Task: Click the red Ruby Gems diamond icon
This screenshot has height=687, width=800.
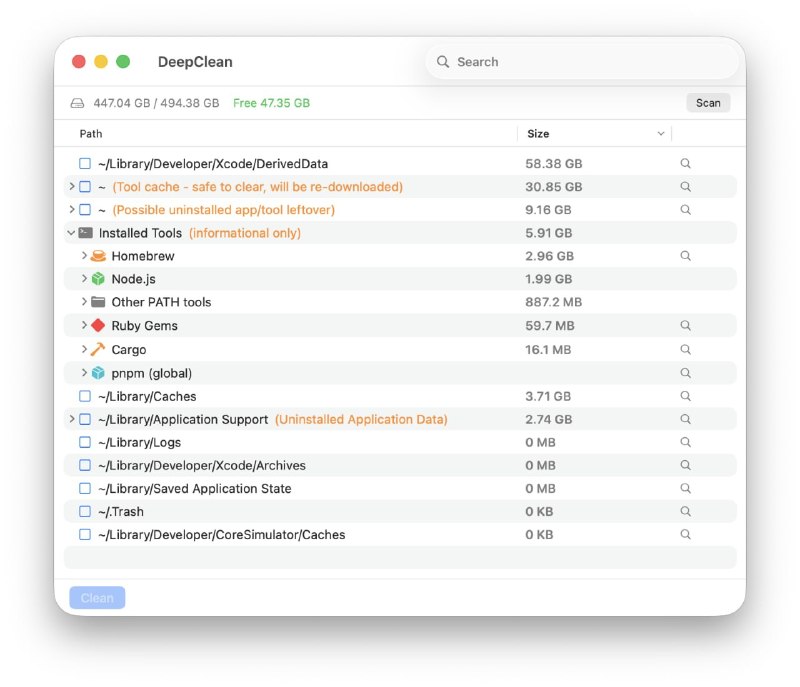Action: (x=98, y=325)
